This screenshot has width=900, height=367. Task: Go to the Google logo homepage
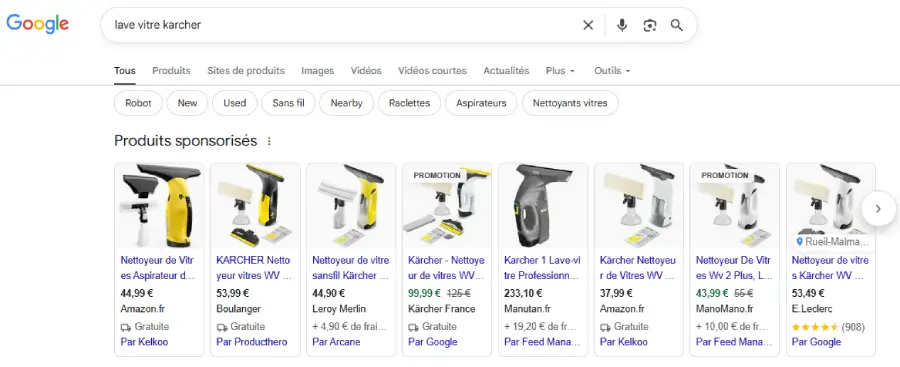coord(38,24)
